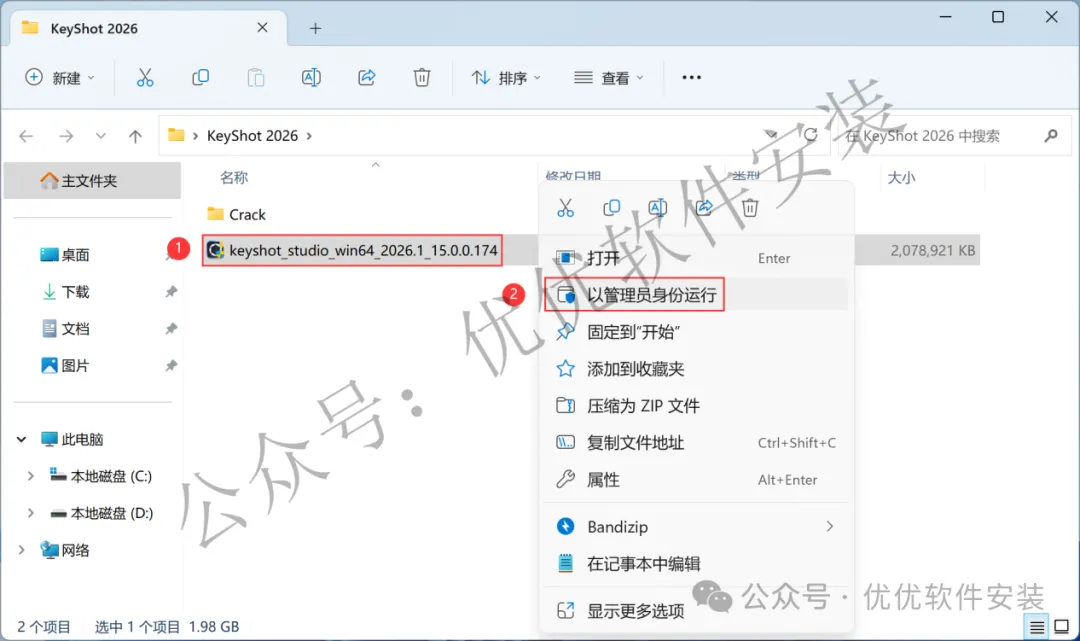This screenshot has height=641, width=1080.
Task: Expand 本地磁盘 (C:) tree node
Action: [x=30, y=476]
